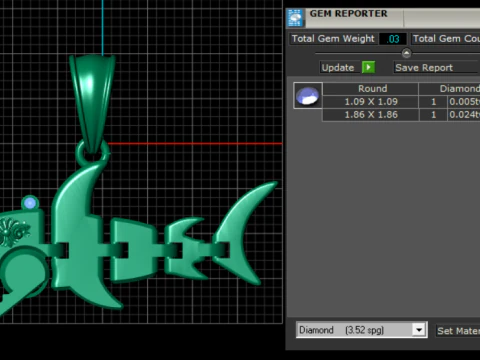Click the Total Gem Weight label
The height and width of the screenshot is (360, 480).
[x=333, y=39]
